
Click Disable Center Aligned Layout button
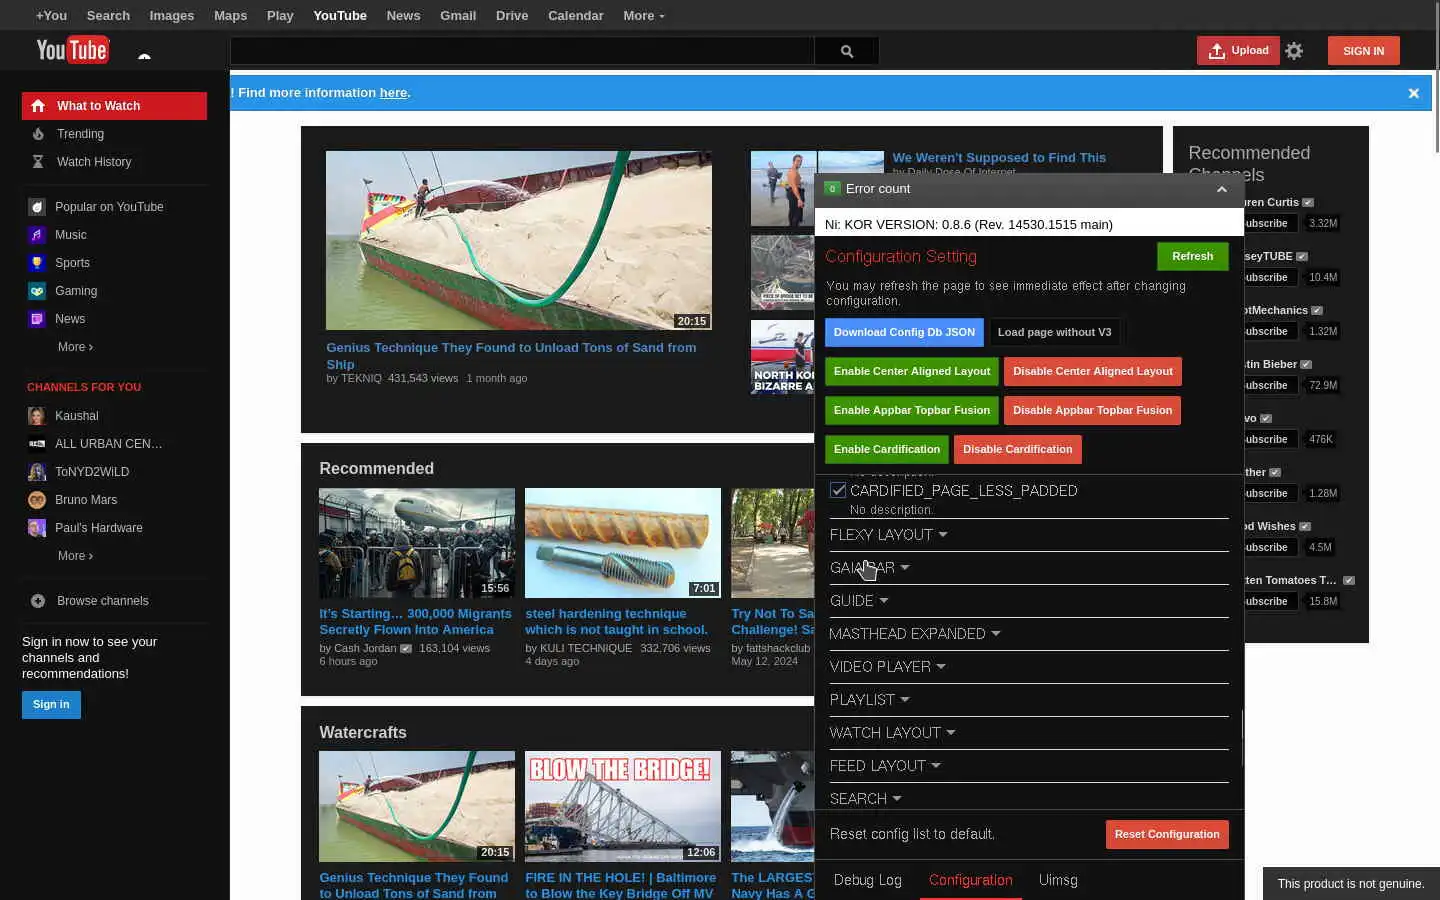tap(1093, 371)
